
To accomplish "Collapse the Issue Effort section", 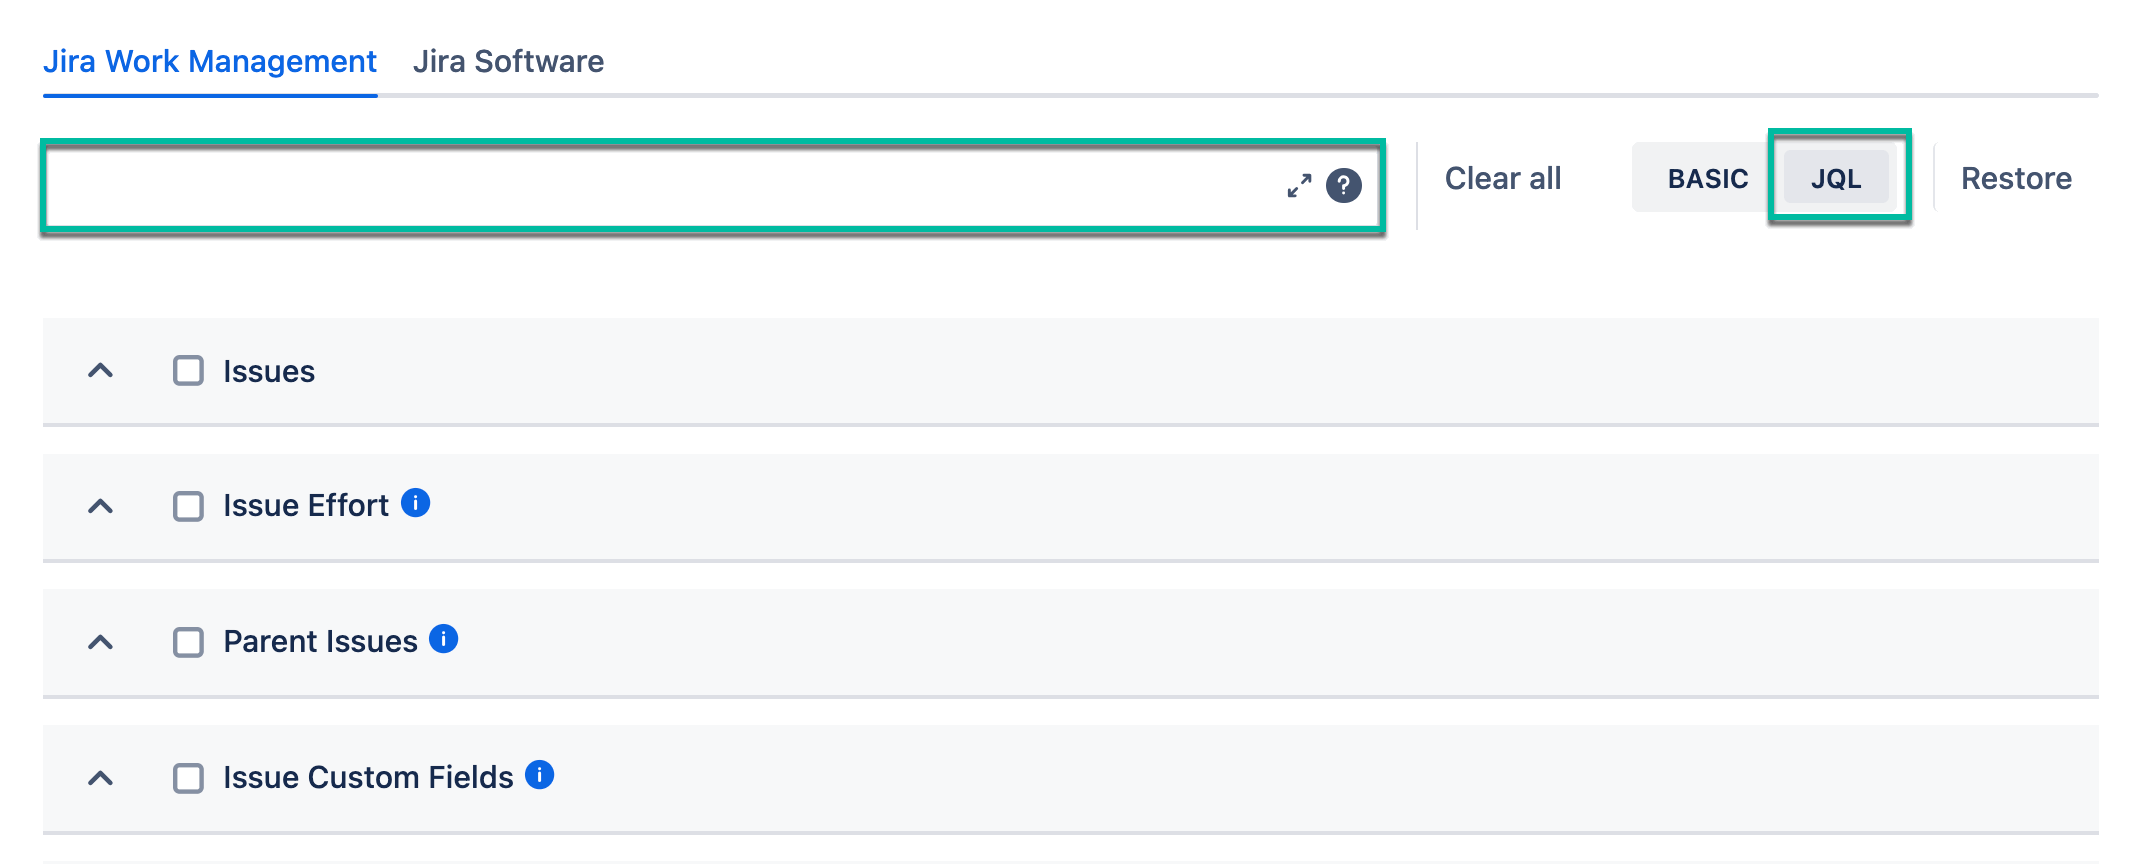I will pos(98,506).
